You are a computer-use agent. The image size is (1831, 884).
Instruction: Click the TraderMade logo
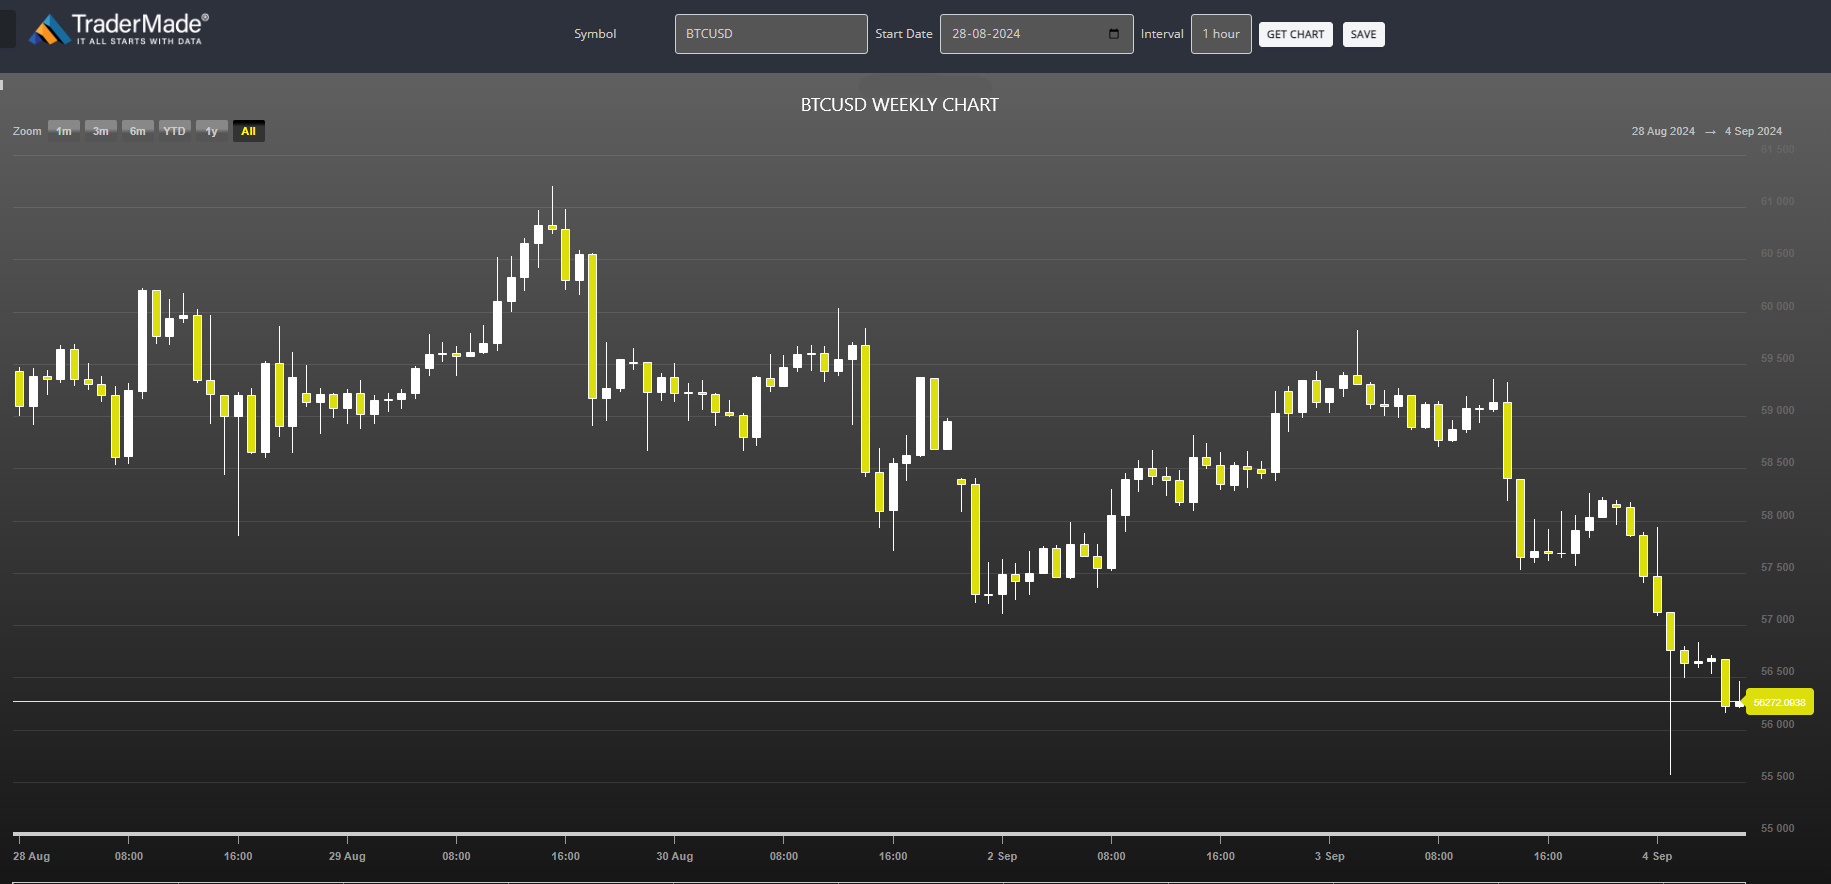tap(119, 29)
